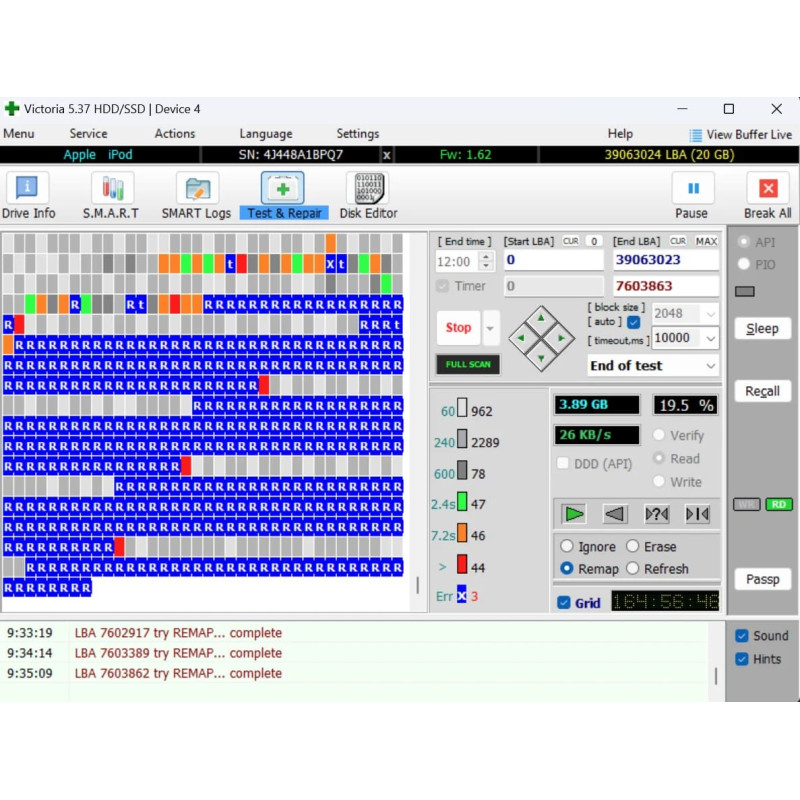Select the Refresh radio option

[x=633, y=568]
